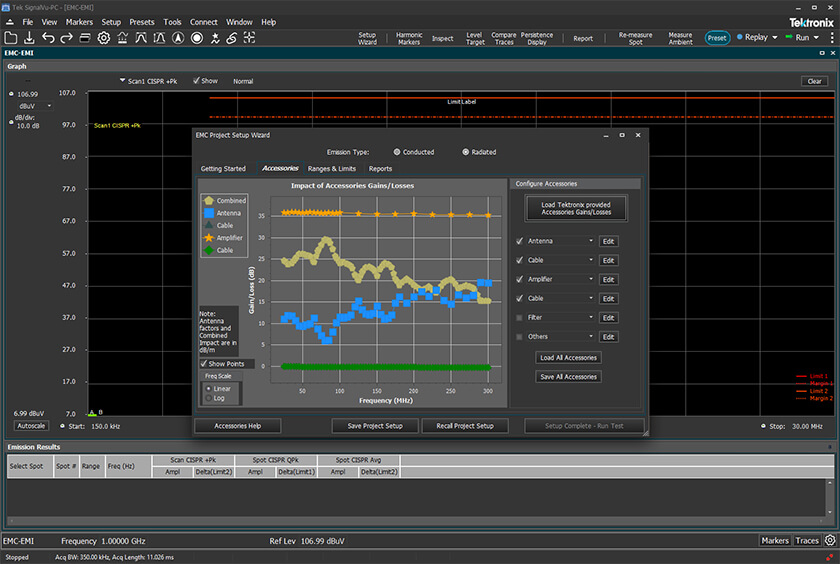Switch to the Ranges & Limits tab
Viewport: 840px width, 564px height.
tap(331, 169)
